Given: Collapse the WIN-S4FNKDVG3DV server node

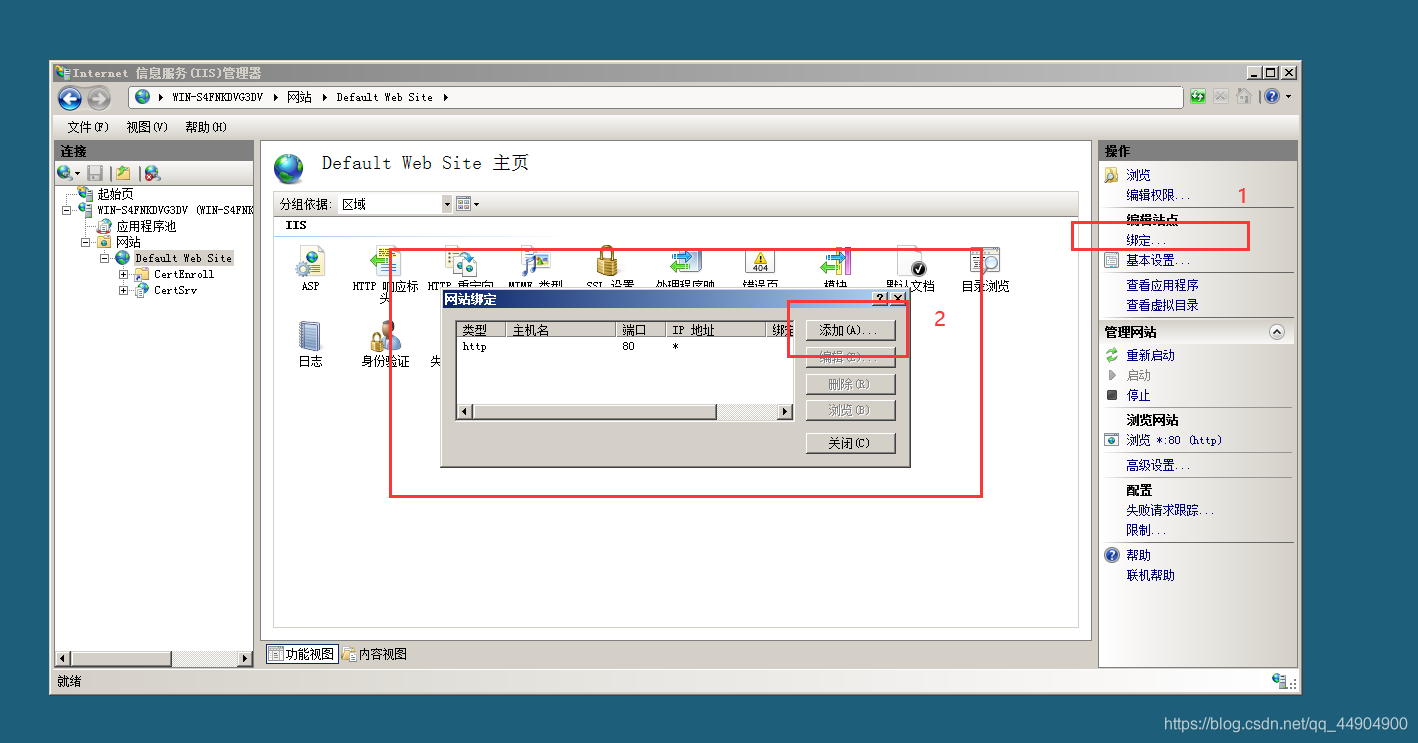Looking at the screenshot, I should point(67,210).
